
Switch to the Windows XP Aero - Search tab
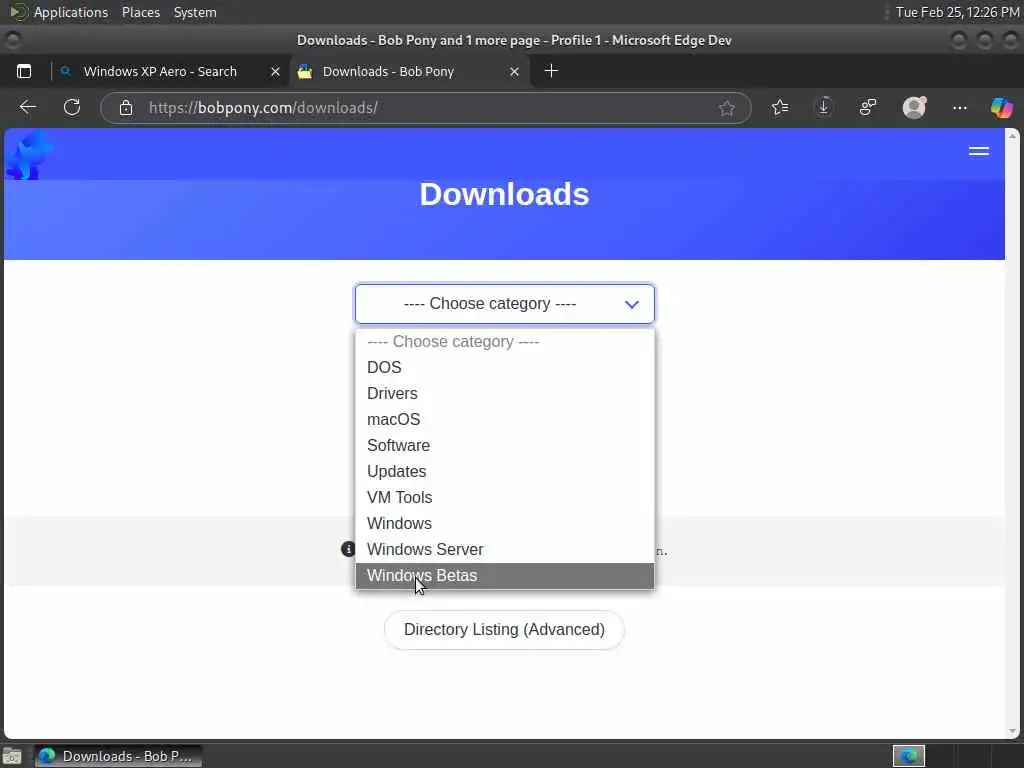(171, 71)
